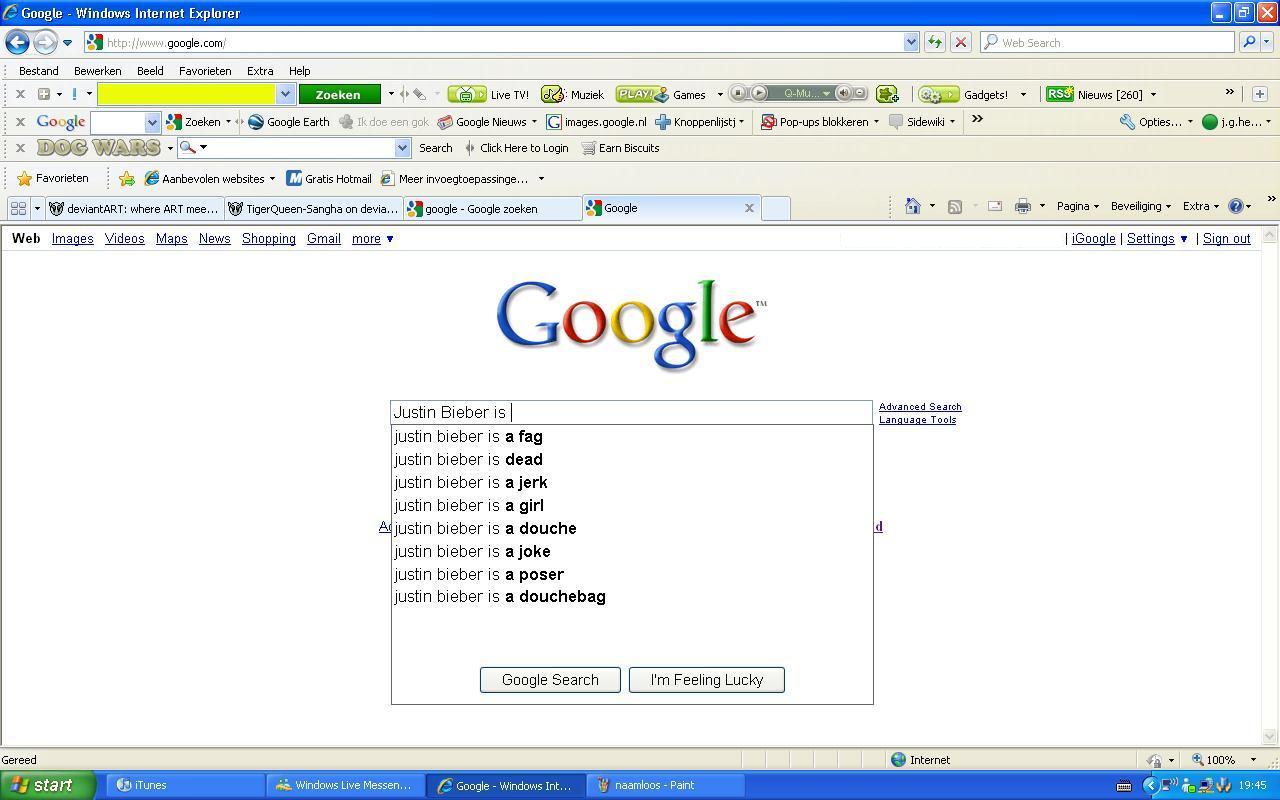Click the Home icon in the command bar
The width and height of the screenshot is (1280, 800).
pyautogui.click(x=912, y=206)
